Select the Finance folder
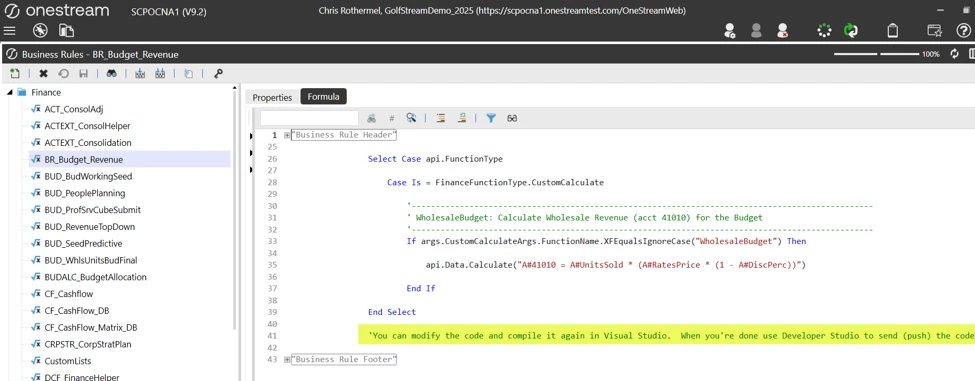The width and height of the screenshot is (975, 381). click(x=46, y=92)
